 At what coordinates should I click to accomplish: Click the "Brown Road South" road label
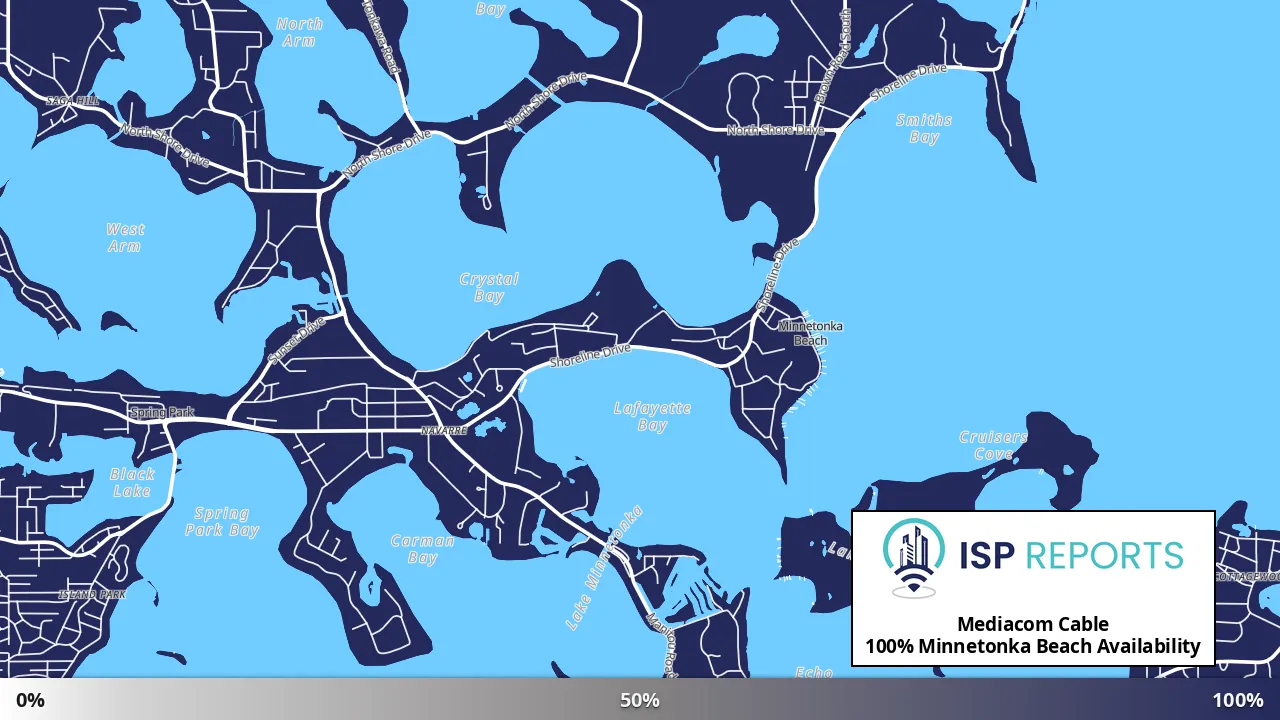831,56
